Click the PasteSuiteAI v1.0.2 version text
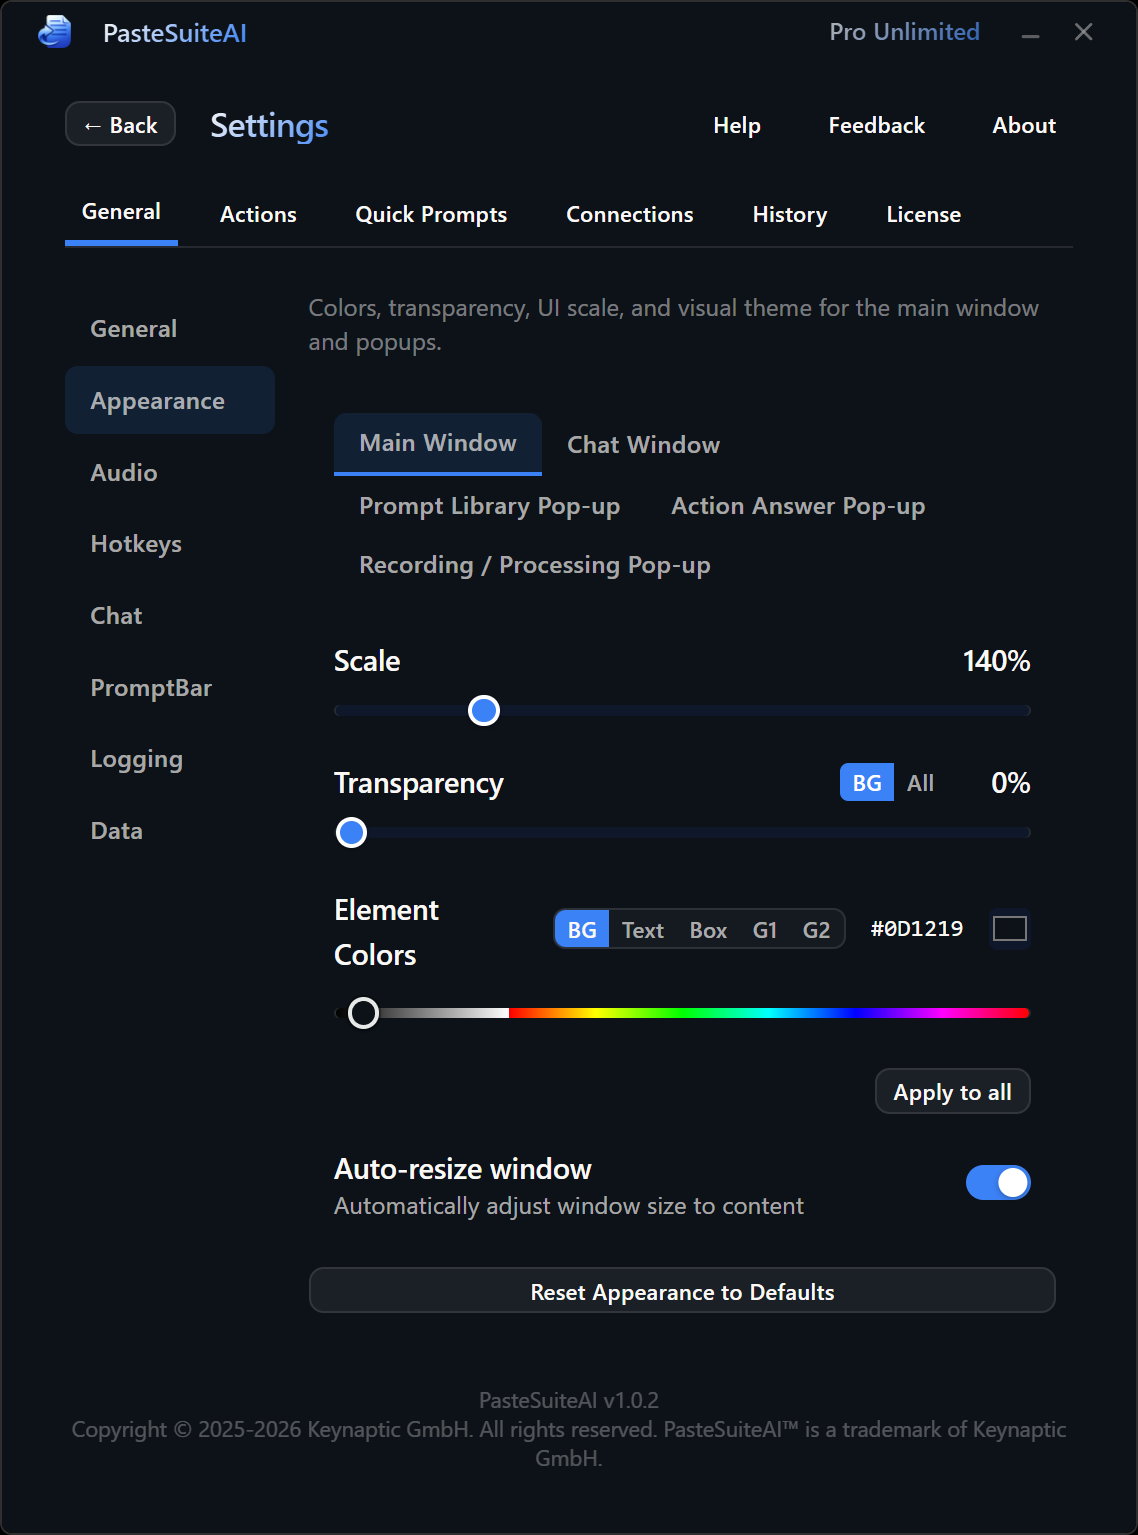Screen dimensions: 1138x1535 (569, 1400)
